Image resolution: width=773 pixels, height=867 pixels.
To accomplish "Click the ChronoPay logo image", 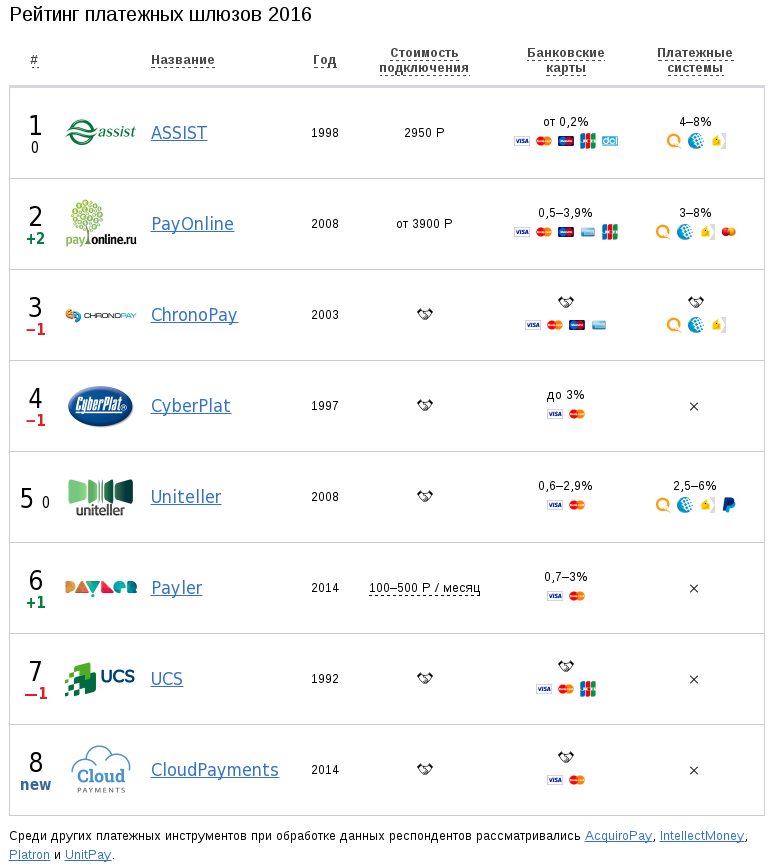I will [x=100, y=315].
